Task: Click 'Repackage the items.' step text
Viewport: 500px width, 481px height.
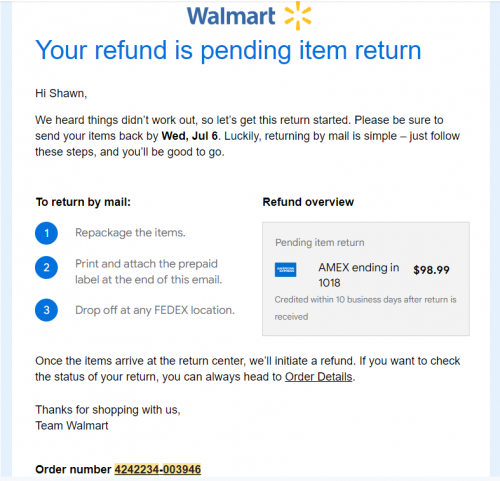Action: tap(130, 232)
